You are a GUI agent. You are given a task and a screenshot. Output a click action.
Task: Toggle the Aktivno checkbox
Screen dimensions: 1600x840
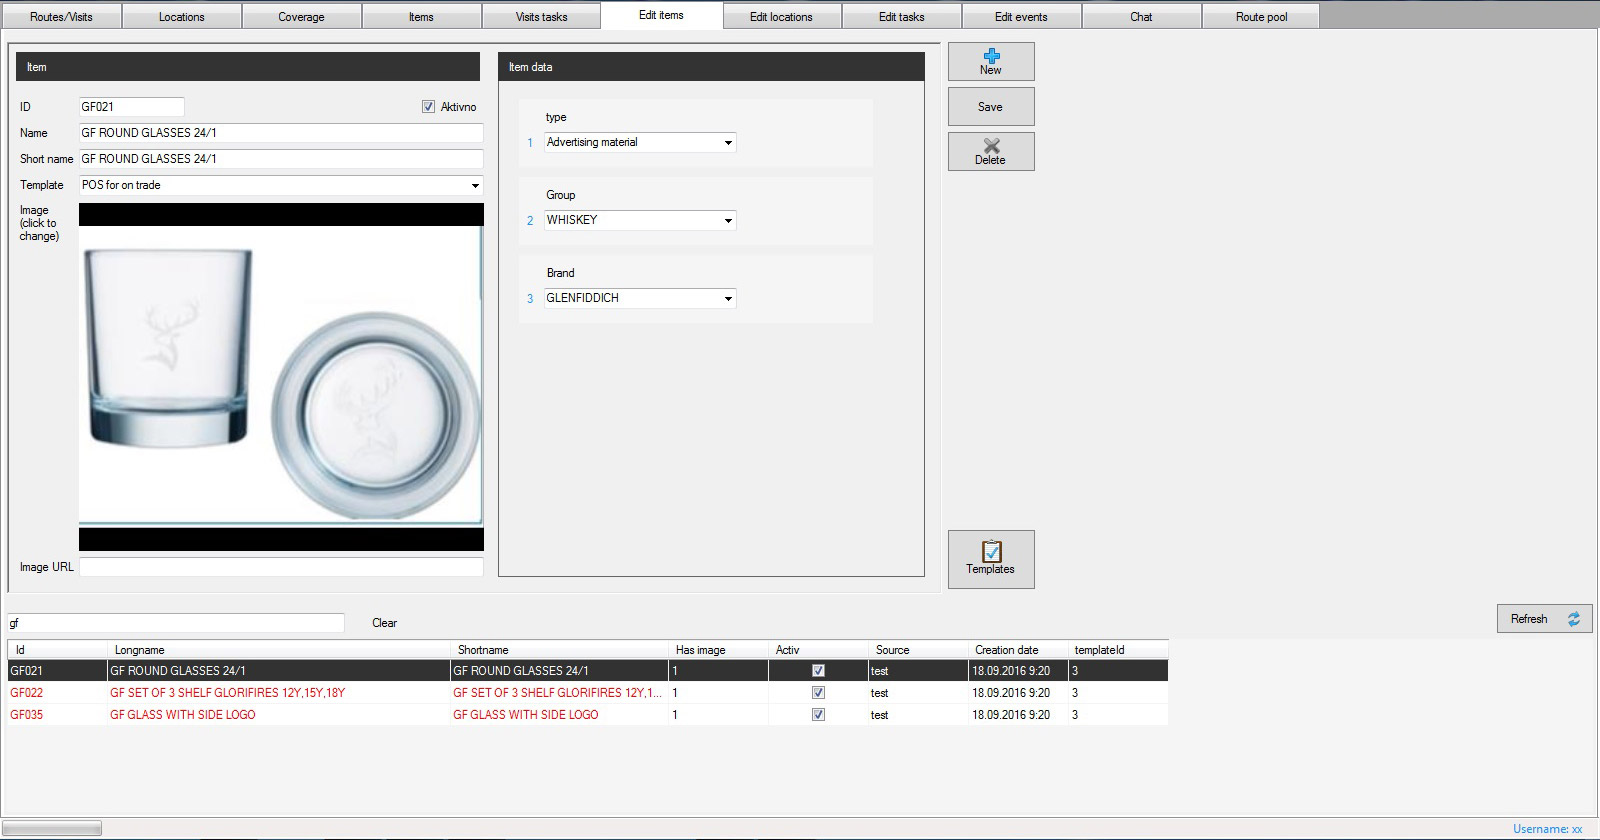point(429,107)
